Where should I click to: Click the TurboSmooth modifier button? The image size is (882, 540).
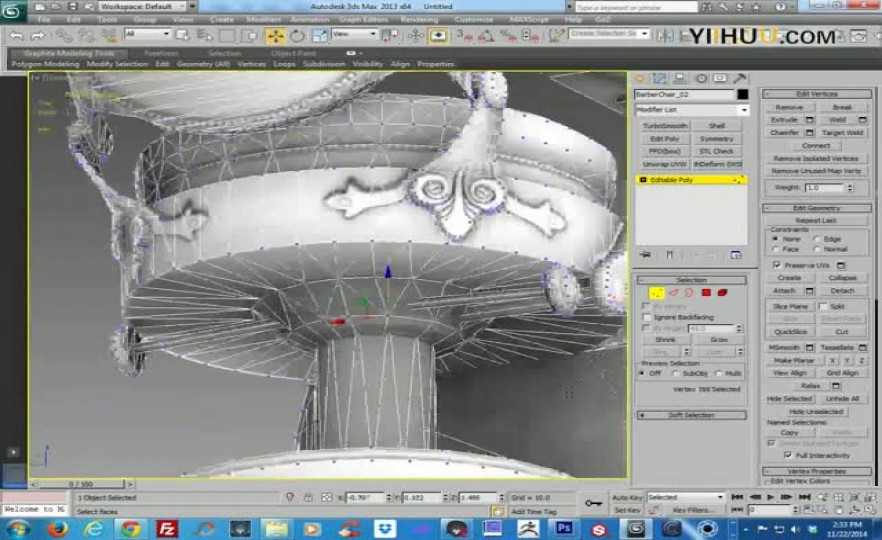[x=665, y=125]
